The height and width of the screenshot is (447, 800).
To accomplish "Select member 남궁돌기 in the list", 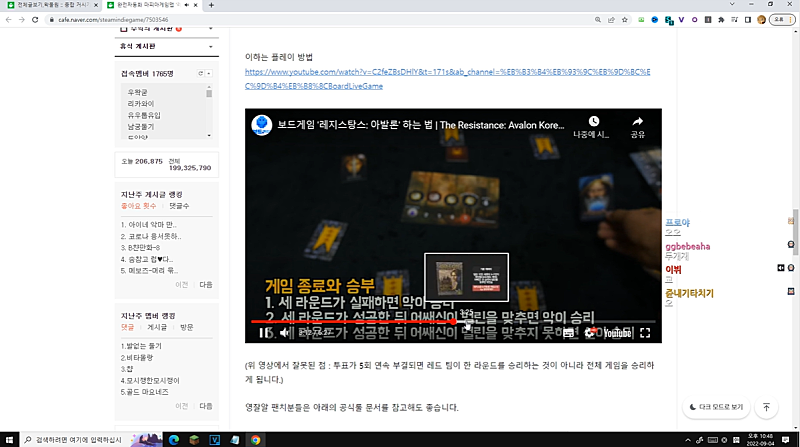I will coord(141,127).
